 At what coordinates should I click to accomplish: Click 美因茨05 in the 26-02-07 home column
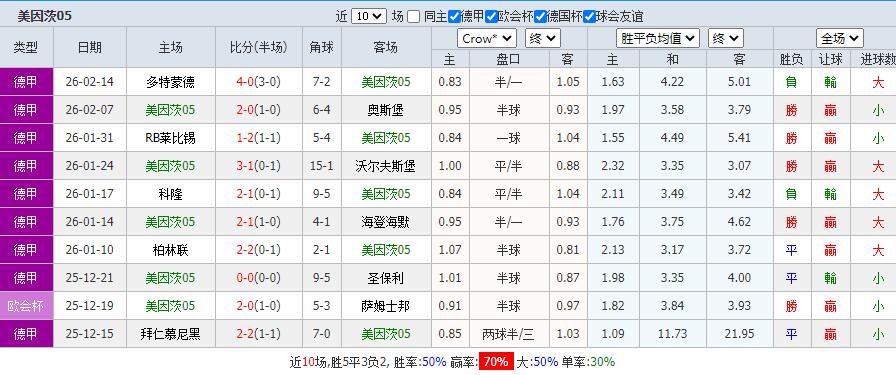click(170, 110)
